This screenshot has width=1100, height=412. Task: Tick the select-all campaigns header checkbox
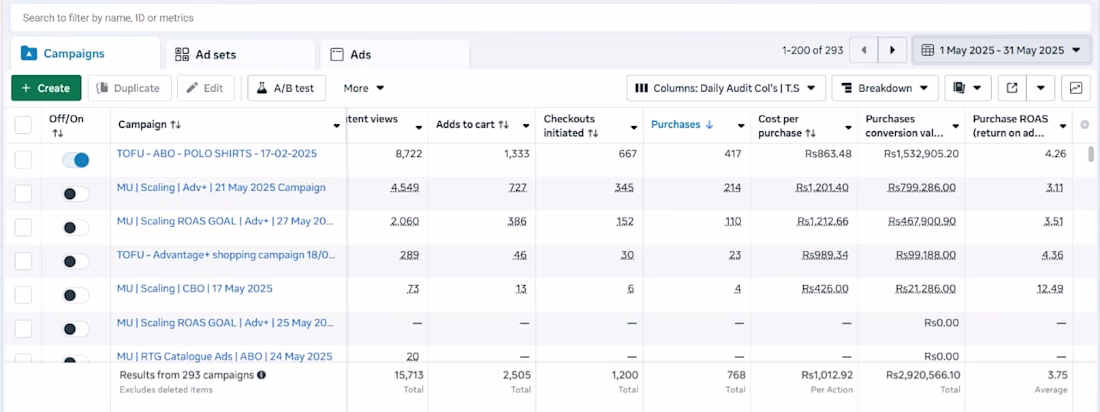tap(23, 125)
